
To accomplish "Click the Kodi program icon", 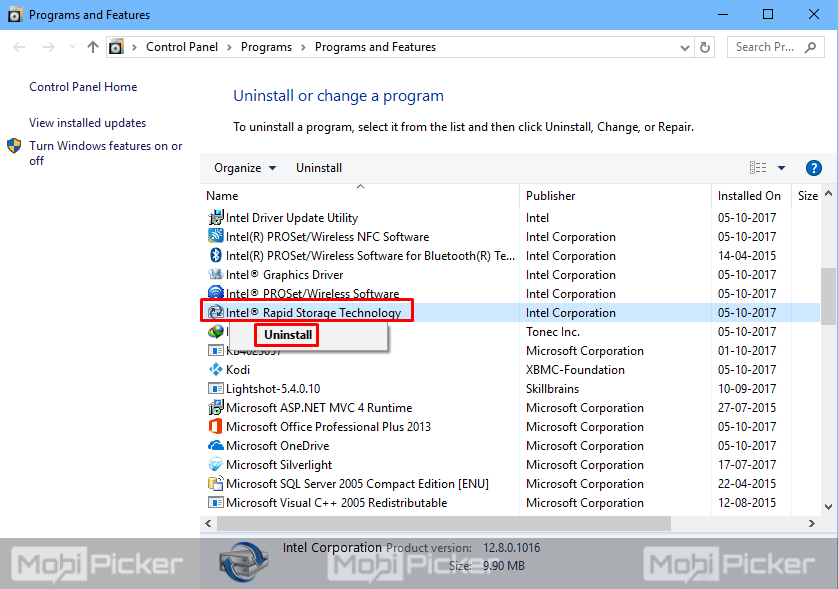I will click(x=215, y=369).
